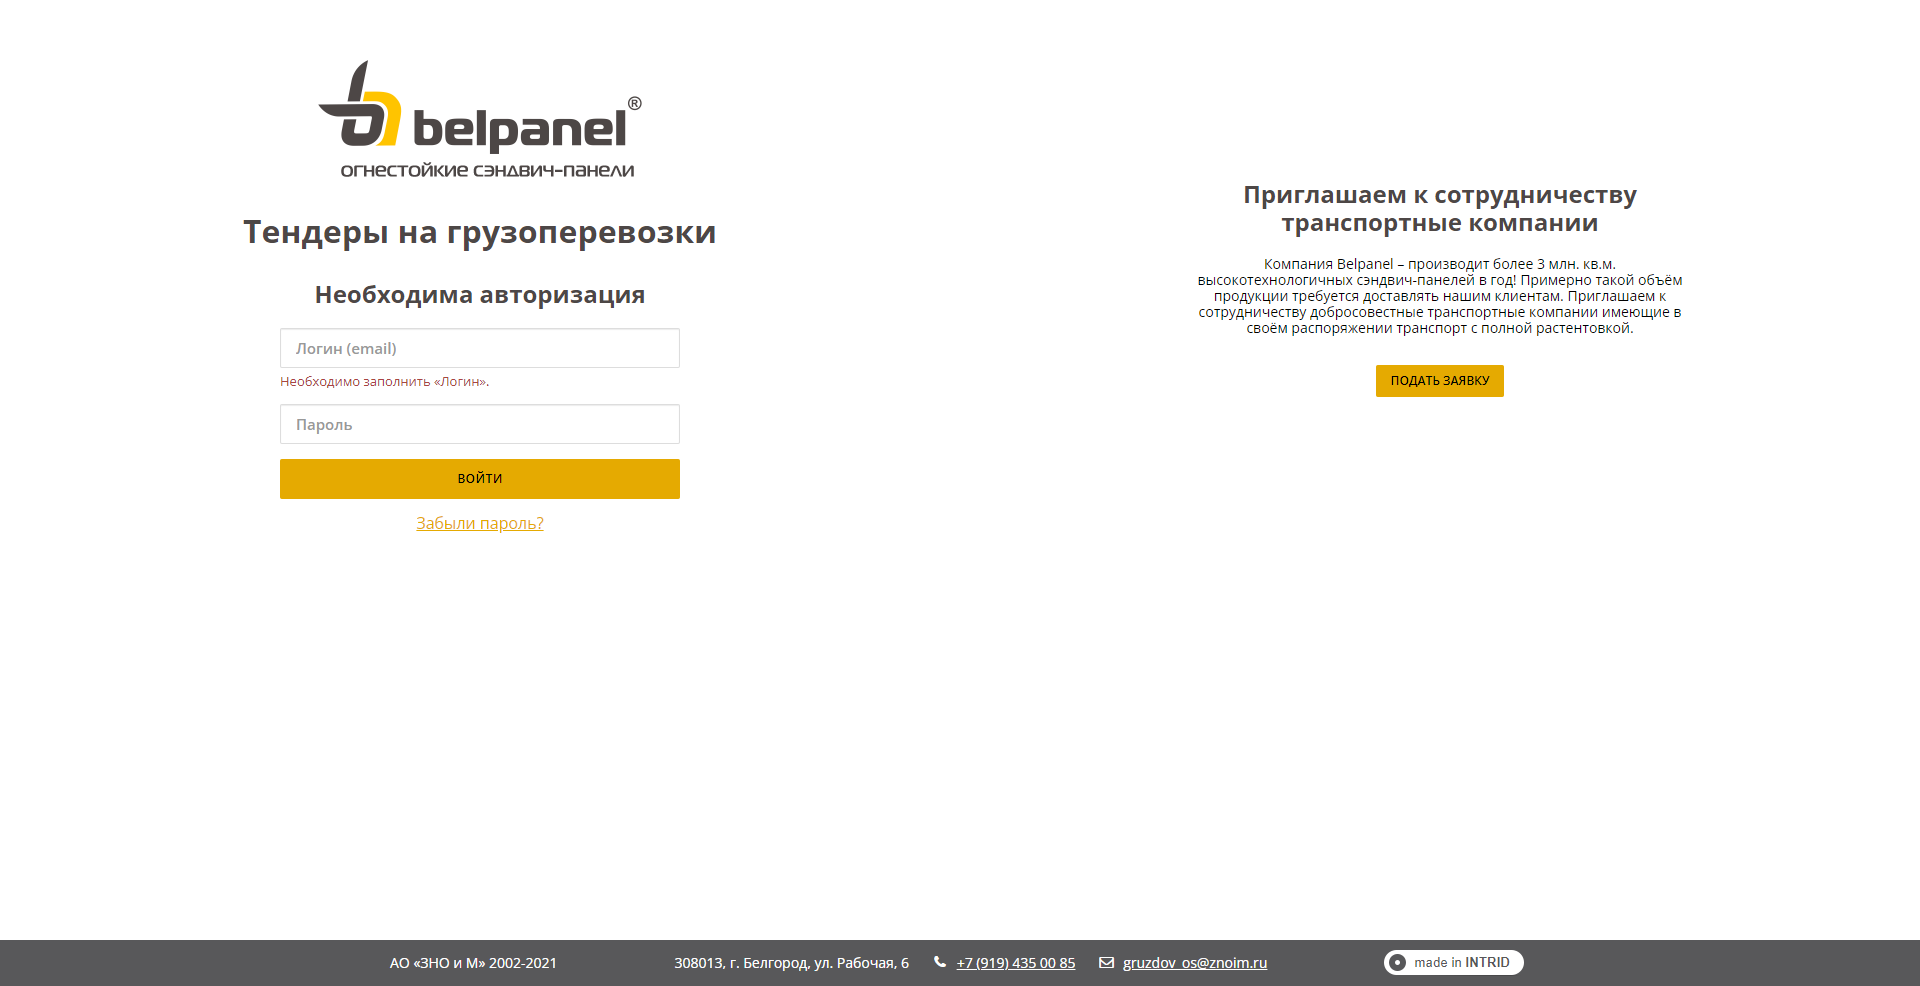Image resolution: width=1920 pixels, height=986 pixels.
Task: Click the Тендеры на грузоперевозки heading
Action: click(x=480, y=232)
